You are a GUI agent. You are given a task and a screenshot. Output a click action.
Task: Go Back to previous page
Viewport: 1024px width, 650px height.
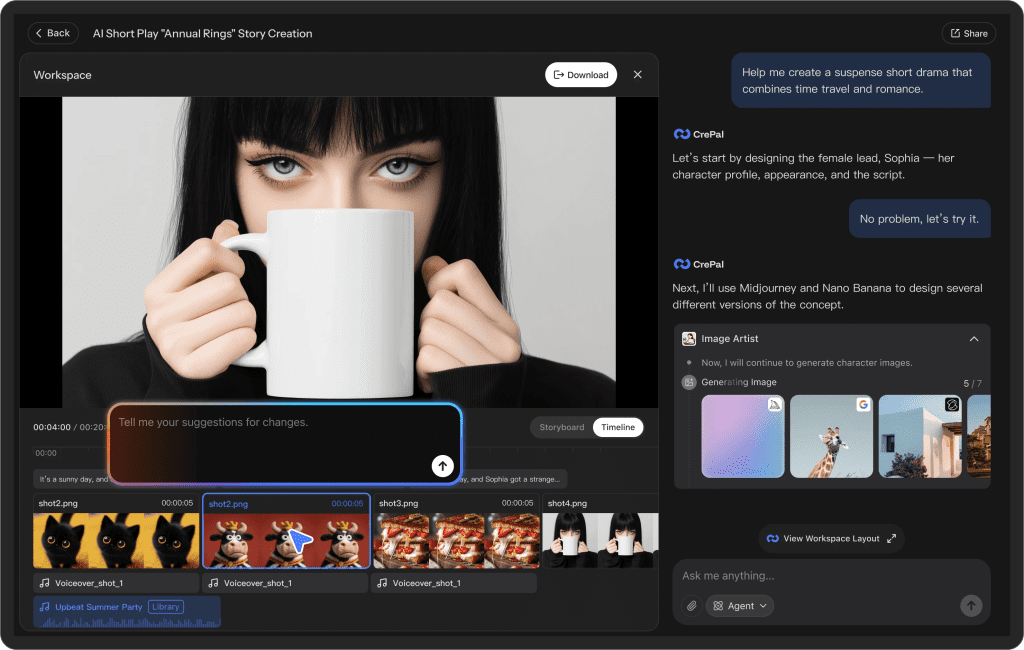[x=53, y=33]
